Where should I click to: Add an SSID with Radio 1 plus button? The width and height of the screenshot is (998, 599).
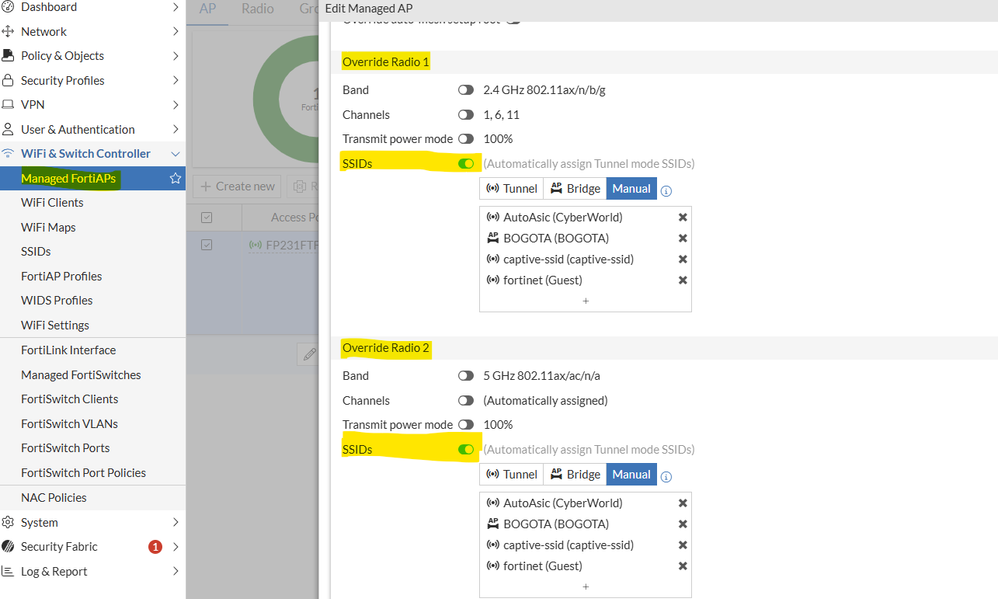pyautogui.click(x=585, y=300)
